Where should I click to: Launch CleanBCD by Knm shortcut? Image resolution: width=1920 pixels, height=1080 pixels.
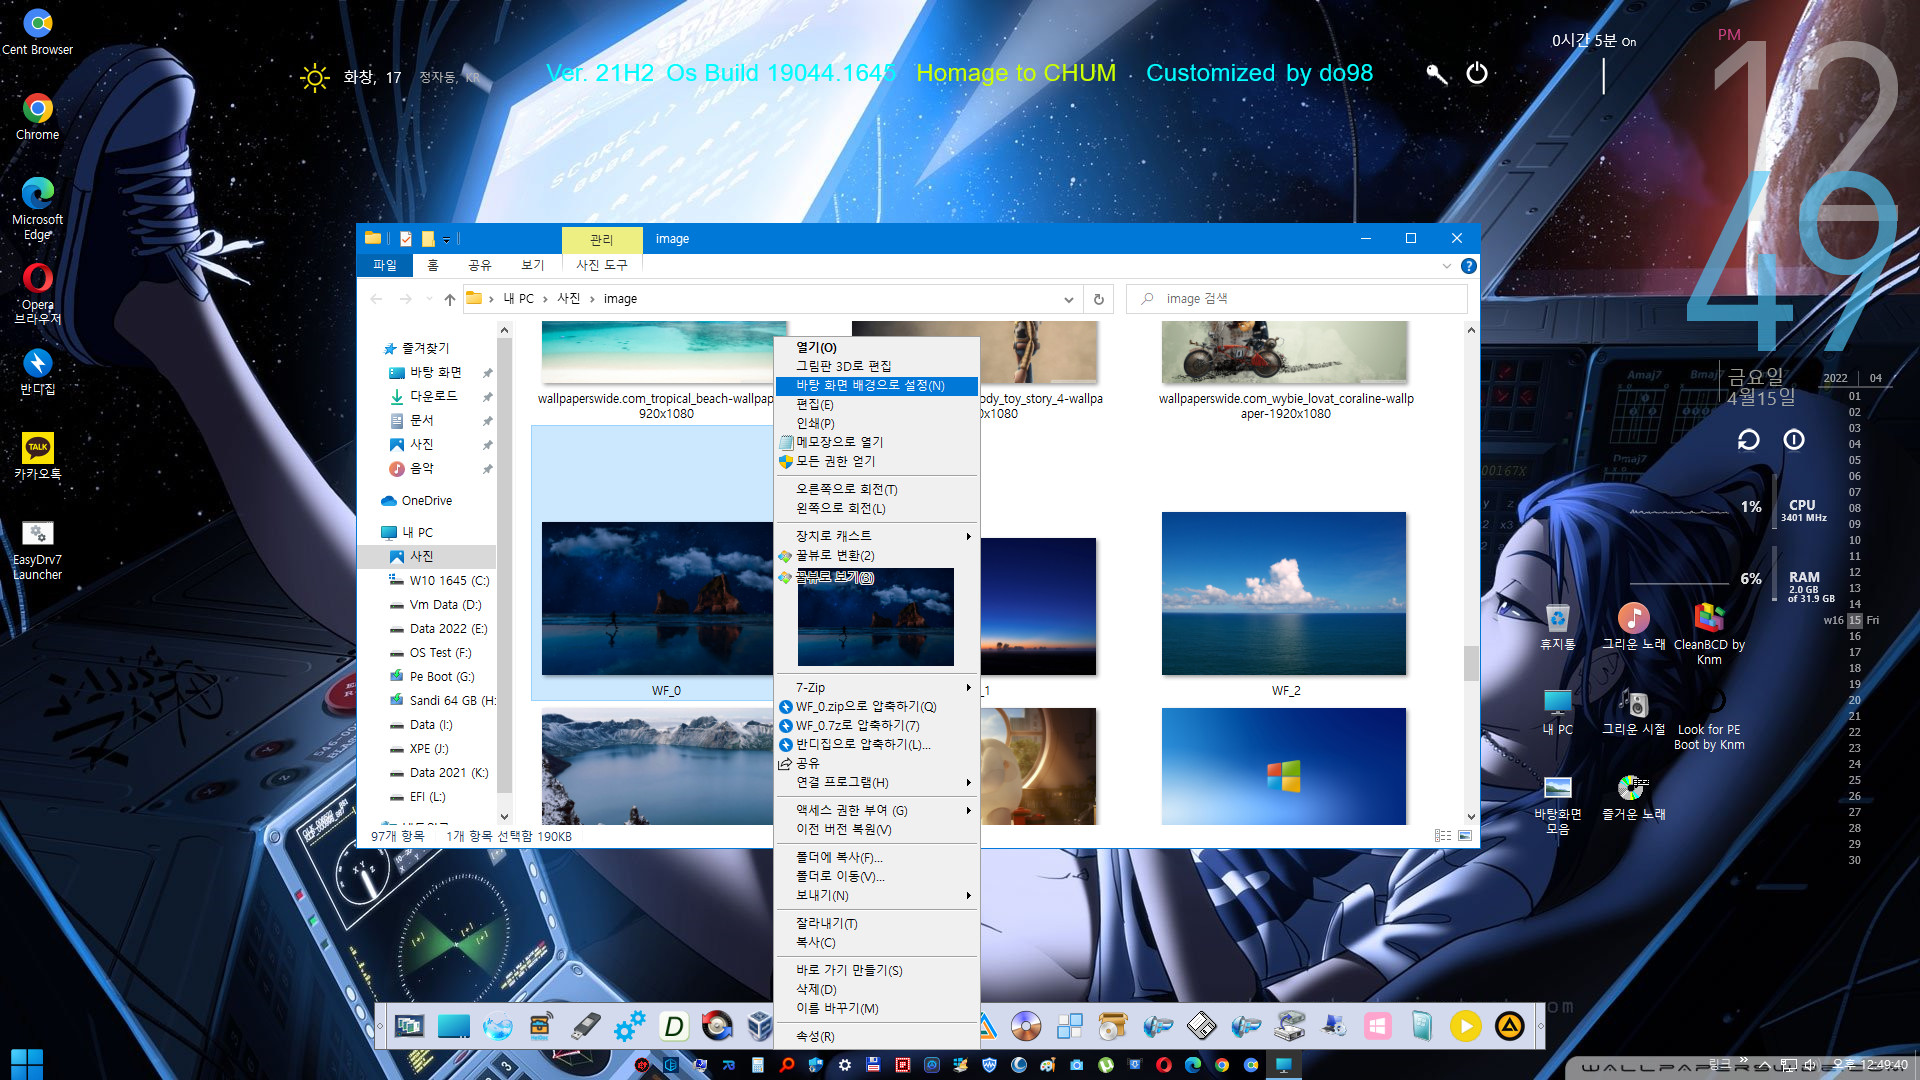pos(1709,634)
